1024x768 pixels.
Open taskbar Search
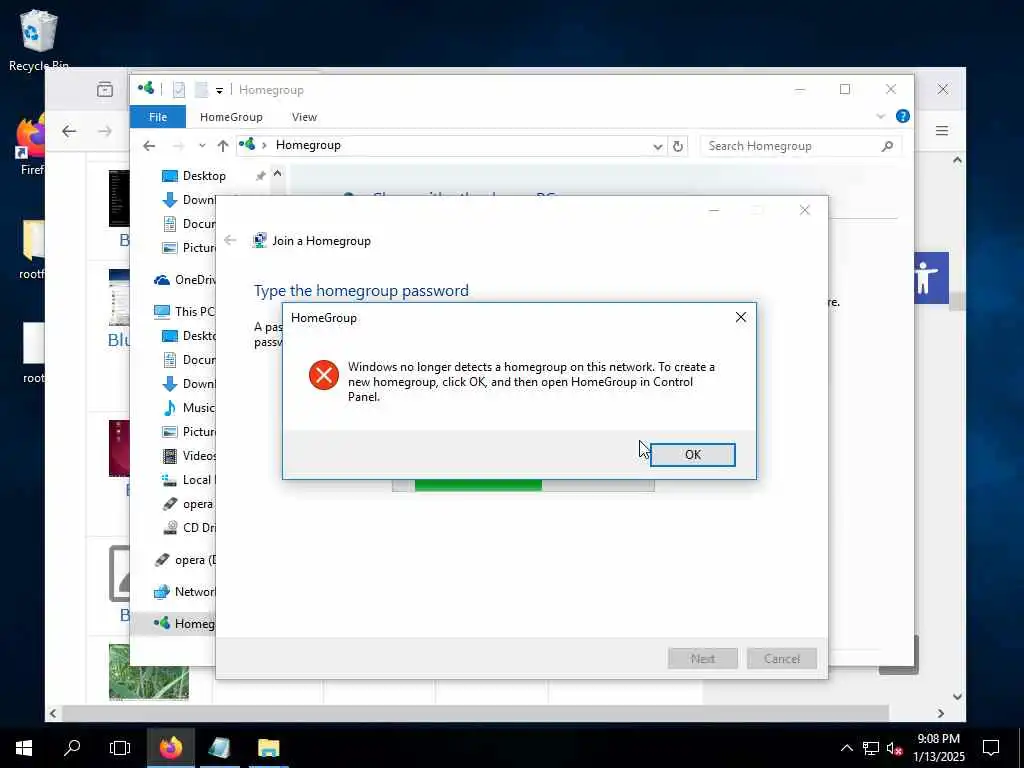72,748
